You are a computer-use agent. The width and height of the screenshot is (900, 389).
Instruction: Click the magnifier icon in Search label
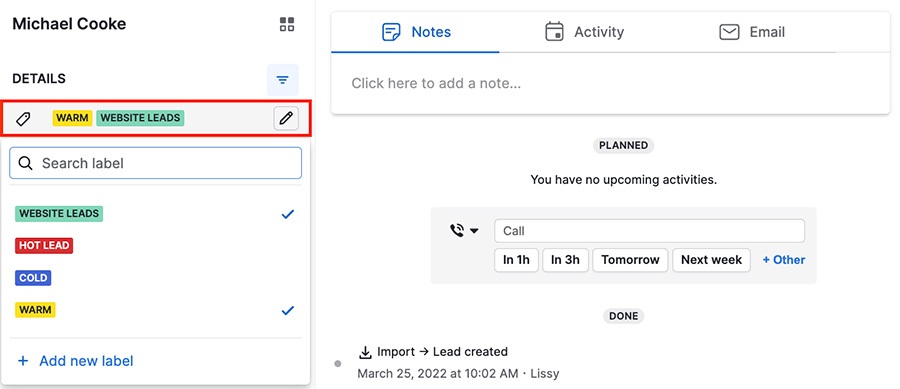pyautogui.click(x=25, y=164)
